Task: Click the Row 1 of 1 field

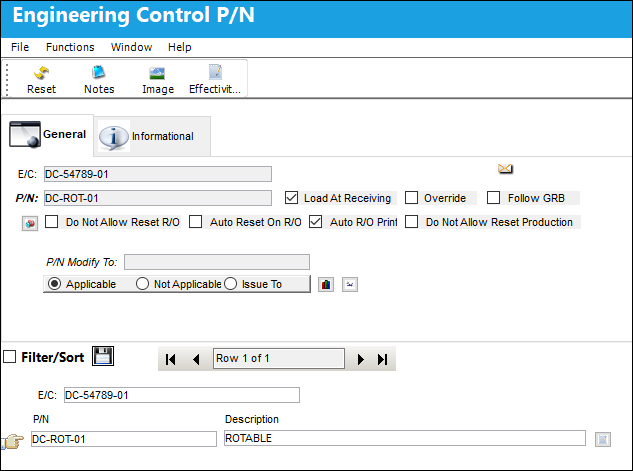Action: [x=279, y=358]
